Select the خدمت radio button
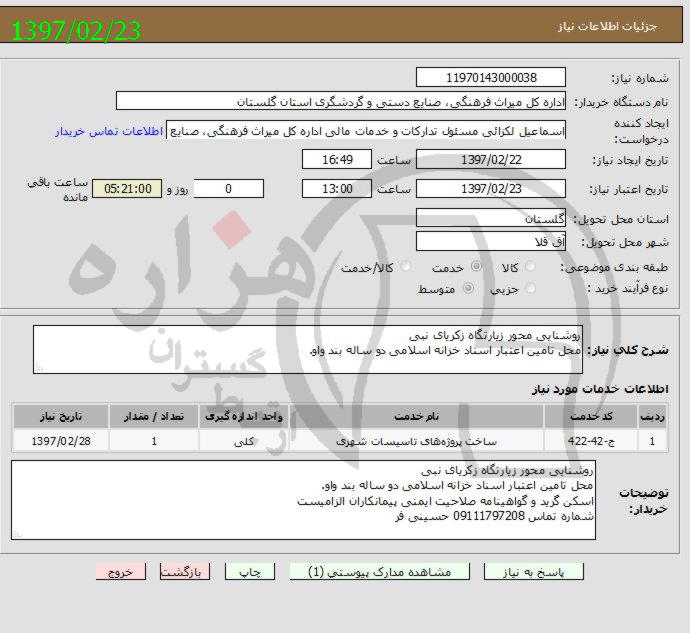The image size is (690, 633). point(476,266)
